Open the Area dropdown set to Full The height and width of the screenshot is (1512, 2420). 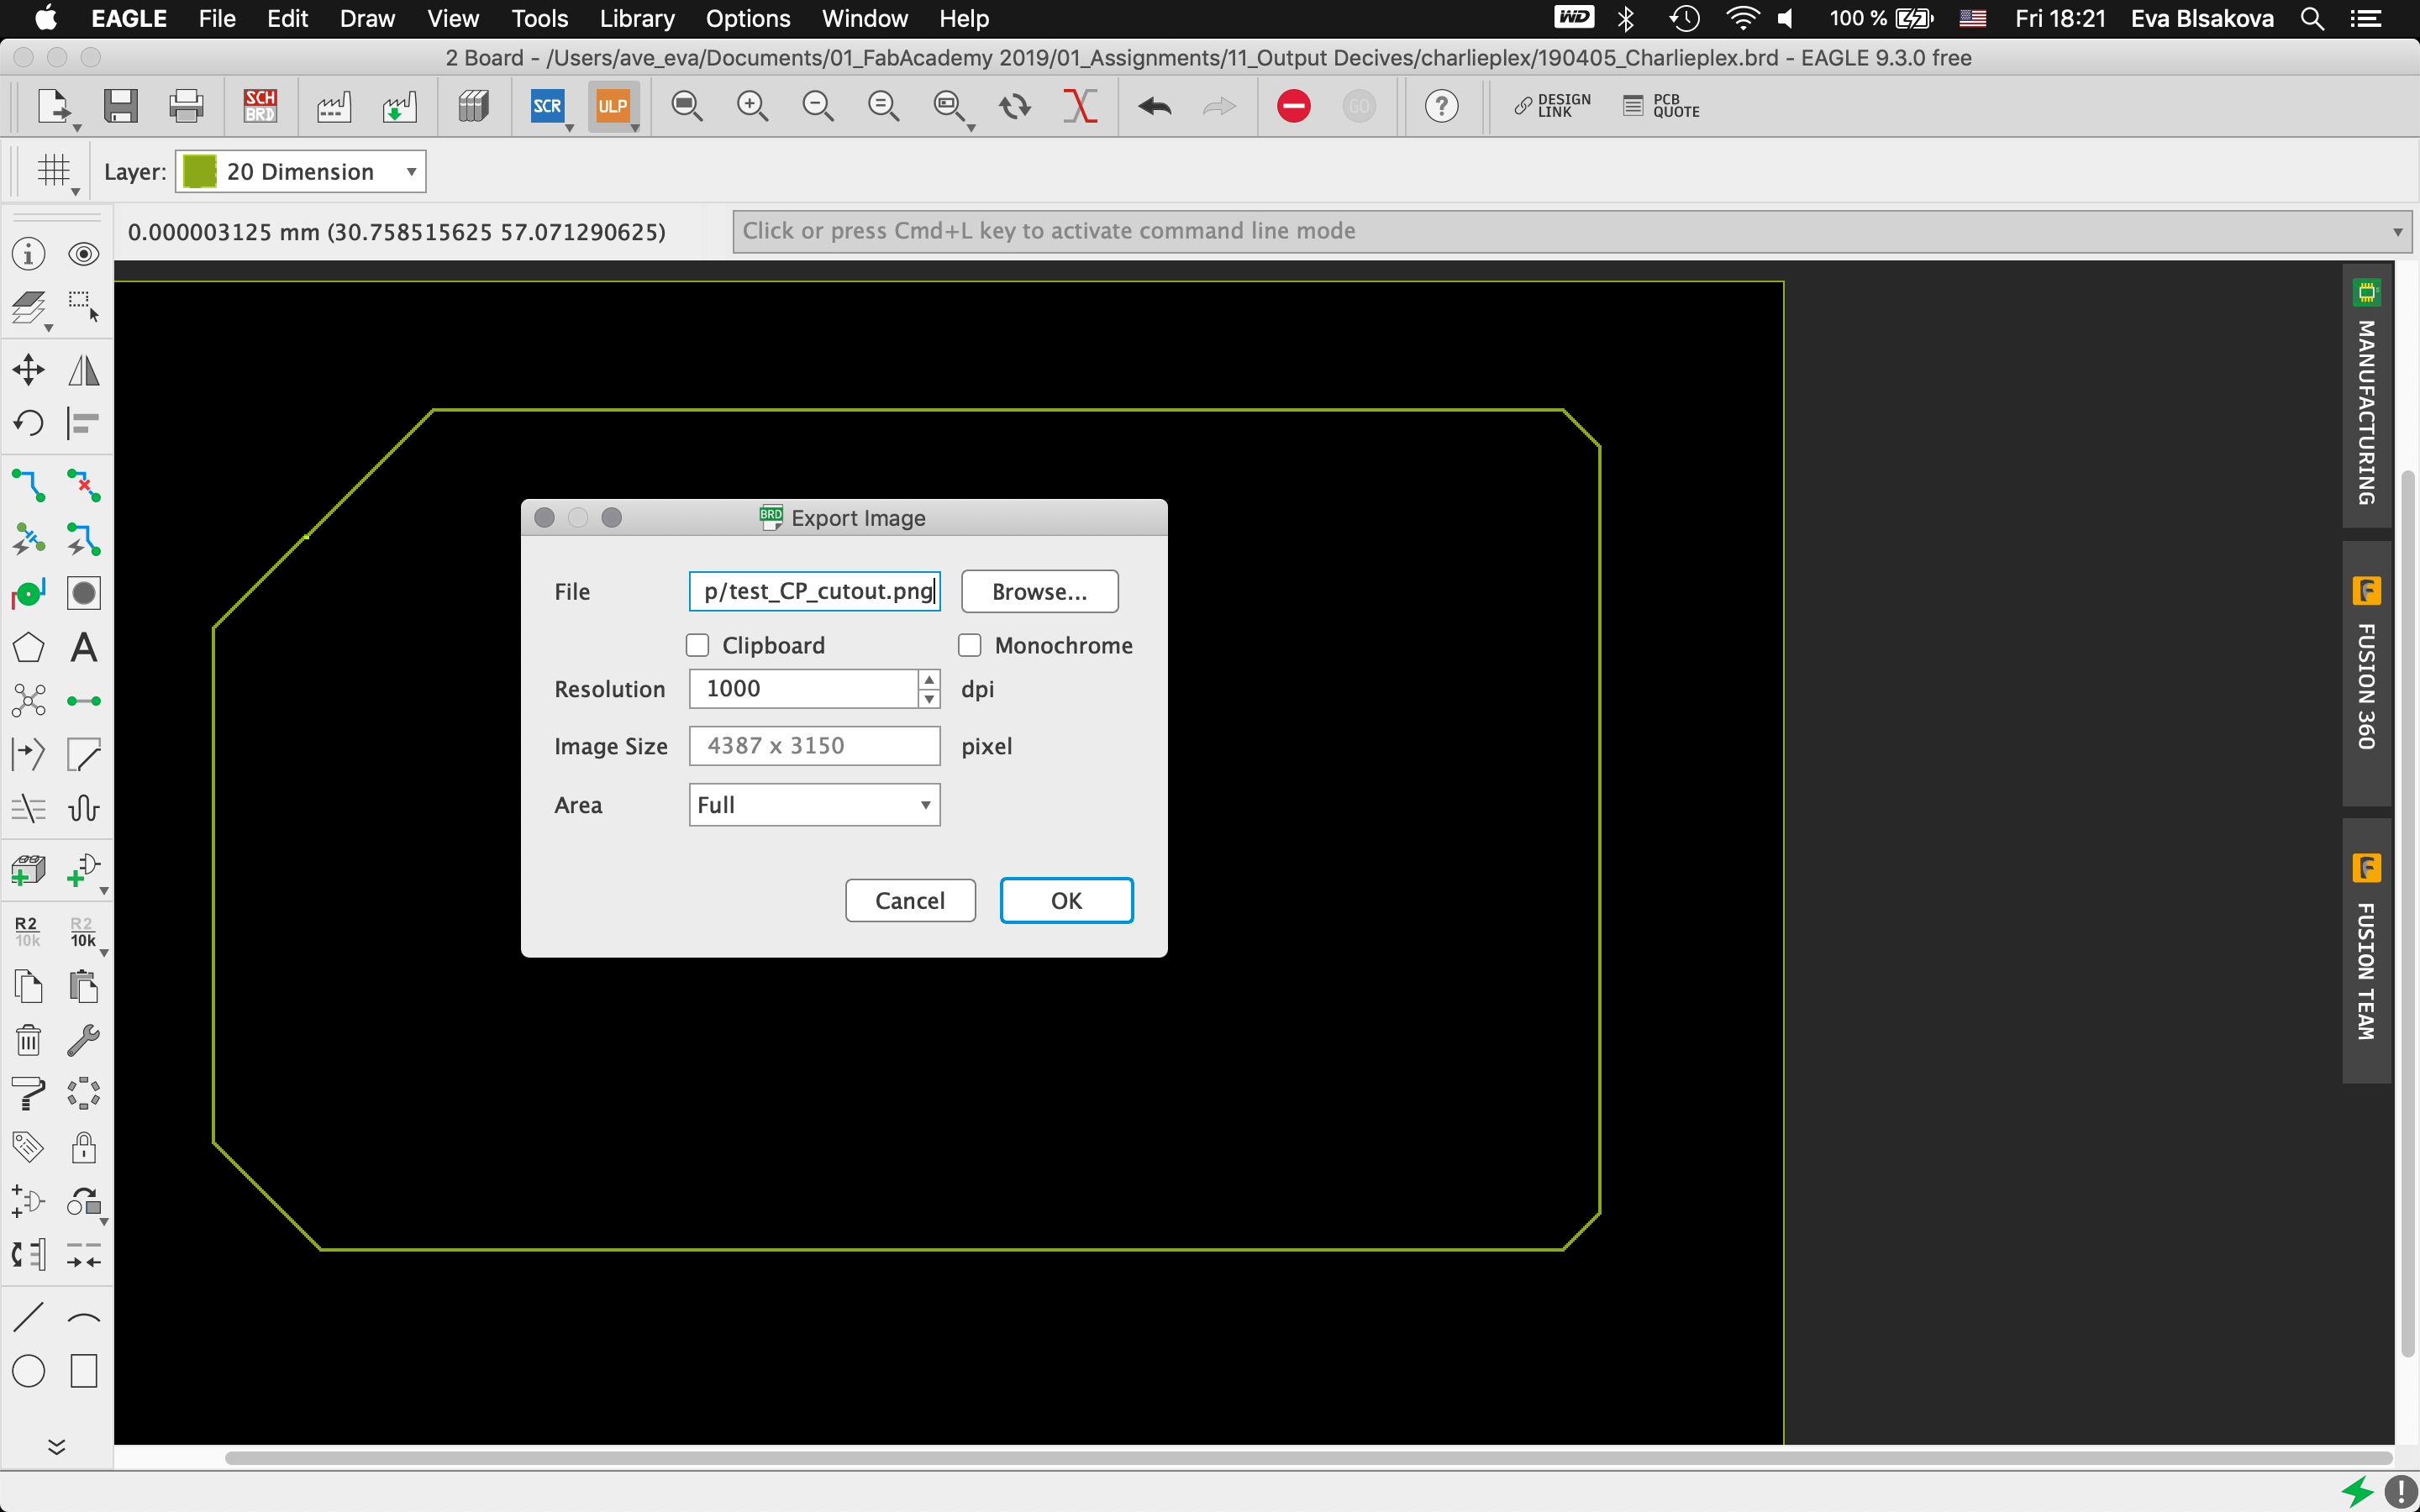(814, 805)
